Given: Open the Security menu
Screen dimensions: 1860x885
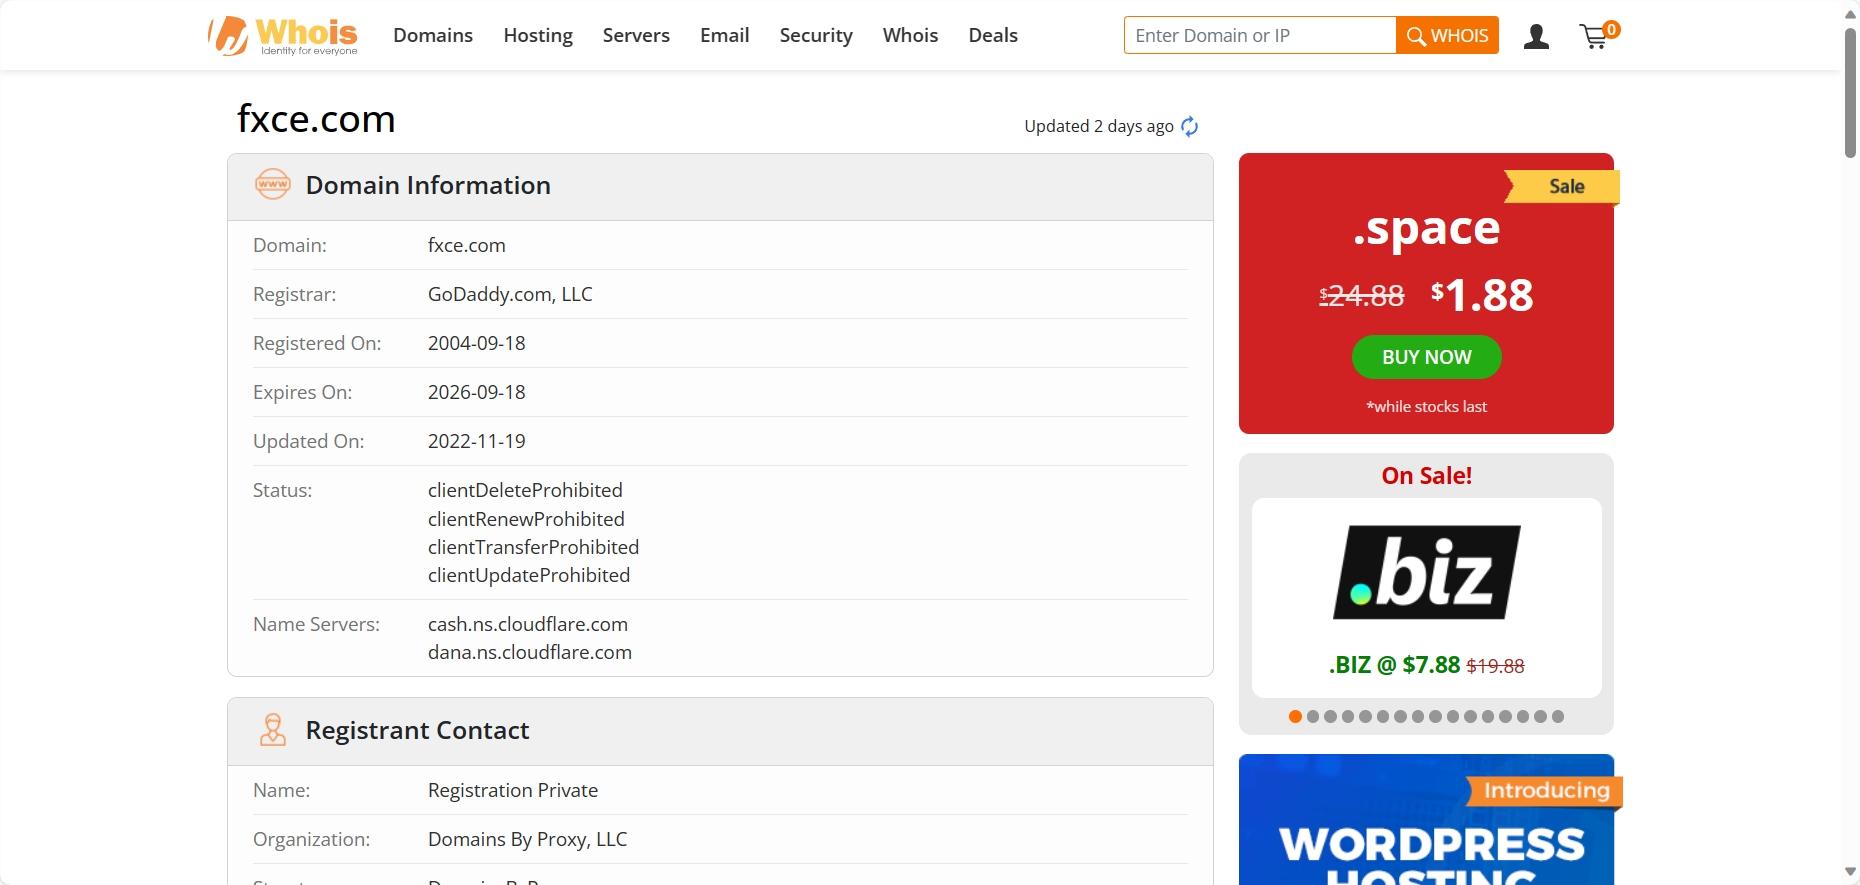Looking at the screenshot, I should pos(816,35).
